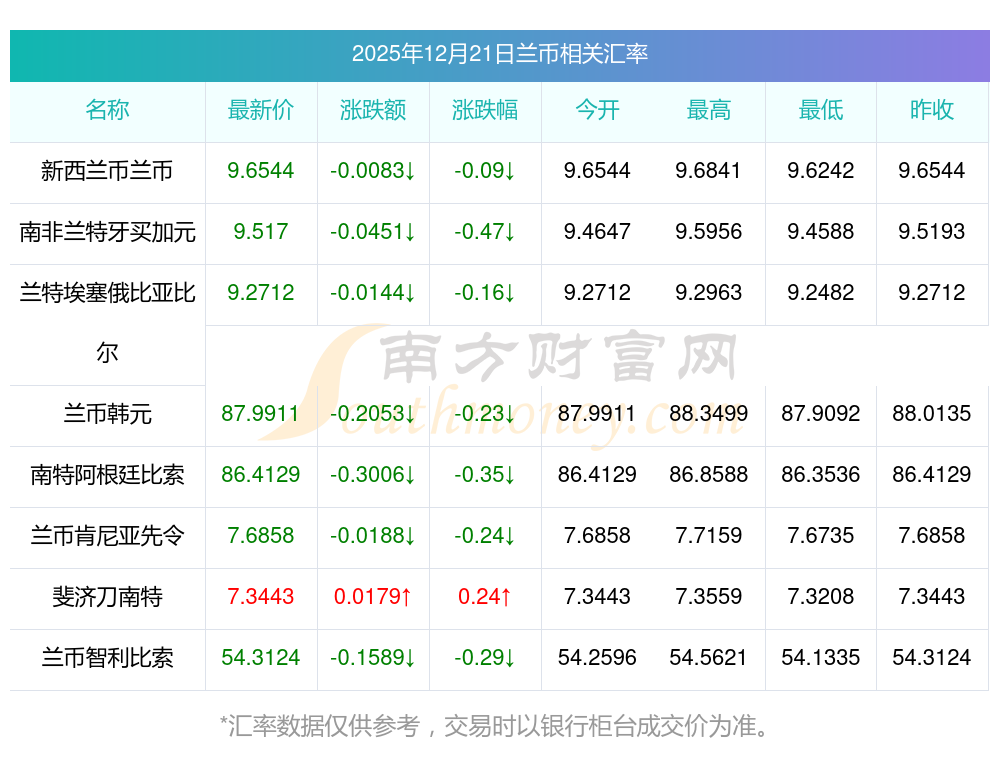1000x757 pixels.
Task: Click the red change percent 0.24↑
Action: [485, 597]
